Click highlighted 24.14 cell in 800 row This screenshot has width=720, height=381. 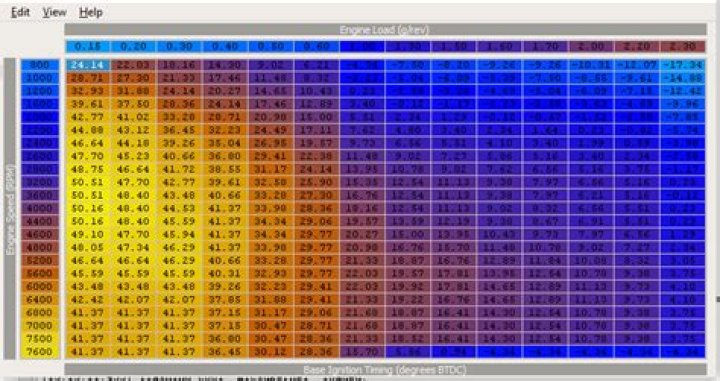(x=87, y=65)
